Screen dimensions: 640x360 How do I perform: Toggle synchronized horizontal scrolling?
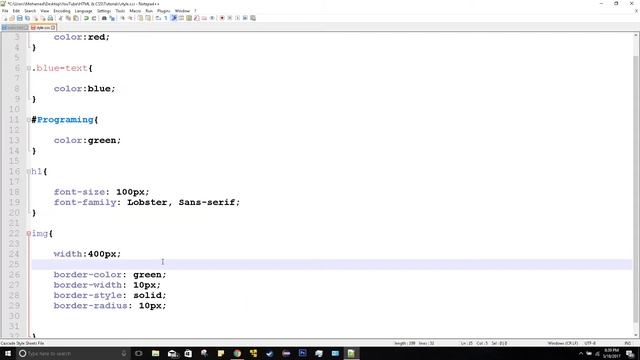coord(148,18)
